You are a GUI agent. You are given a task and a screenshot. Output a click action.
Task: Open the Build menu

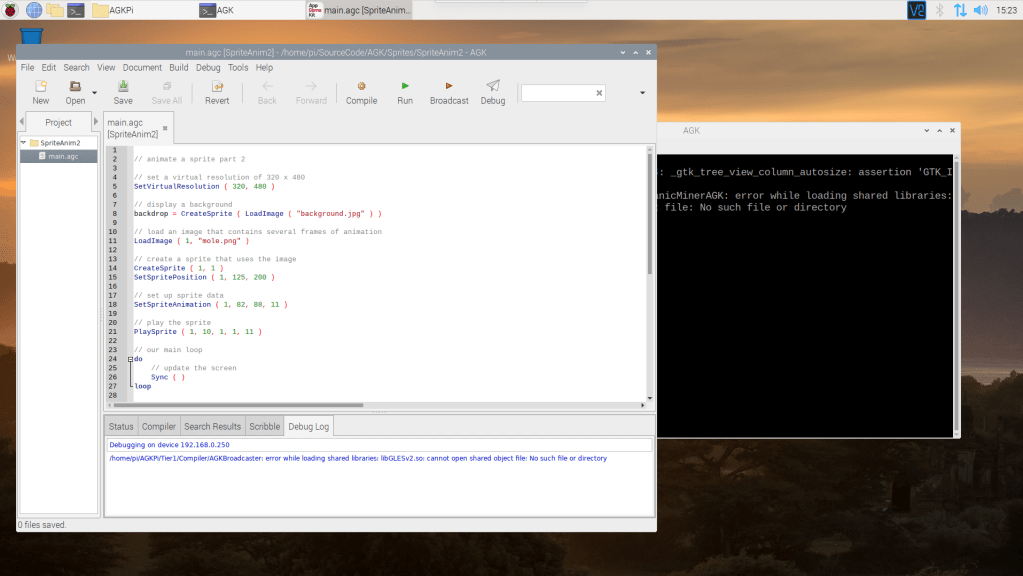coord(178,67)
